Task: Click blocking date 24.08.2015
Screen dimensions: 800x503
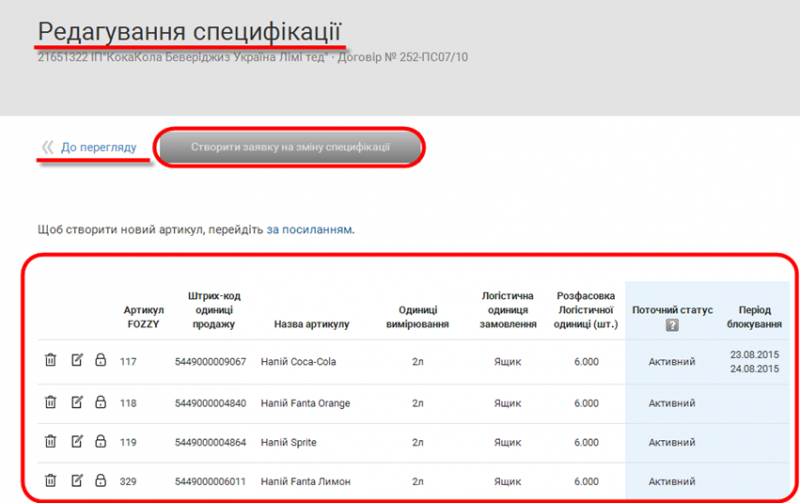Action: tap(754, 369)
